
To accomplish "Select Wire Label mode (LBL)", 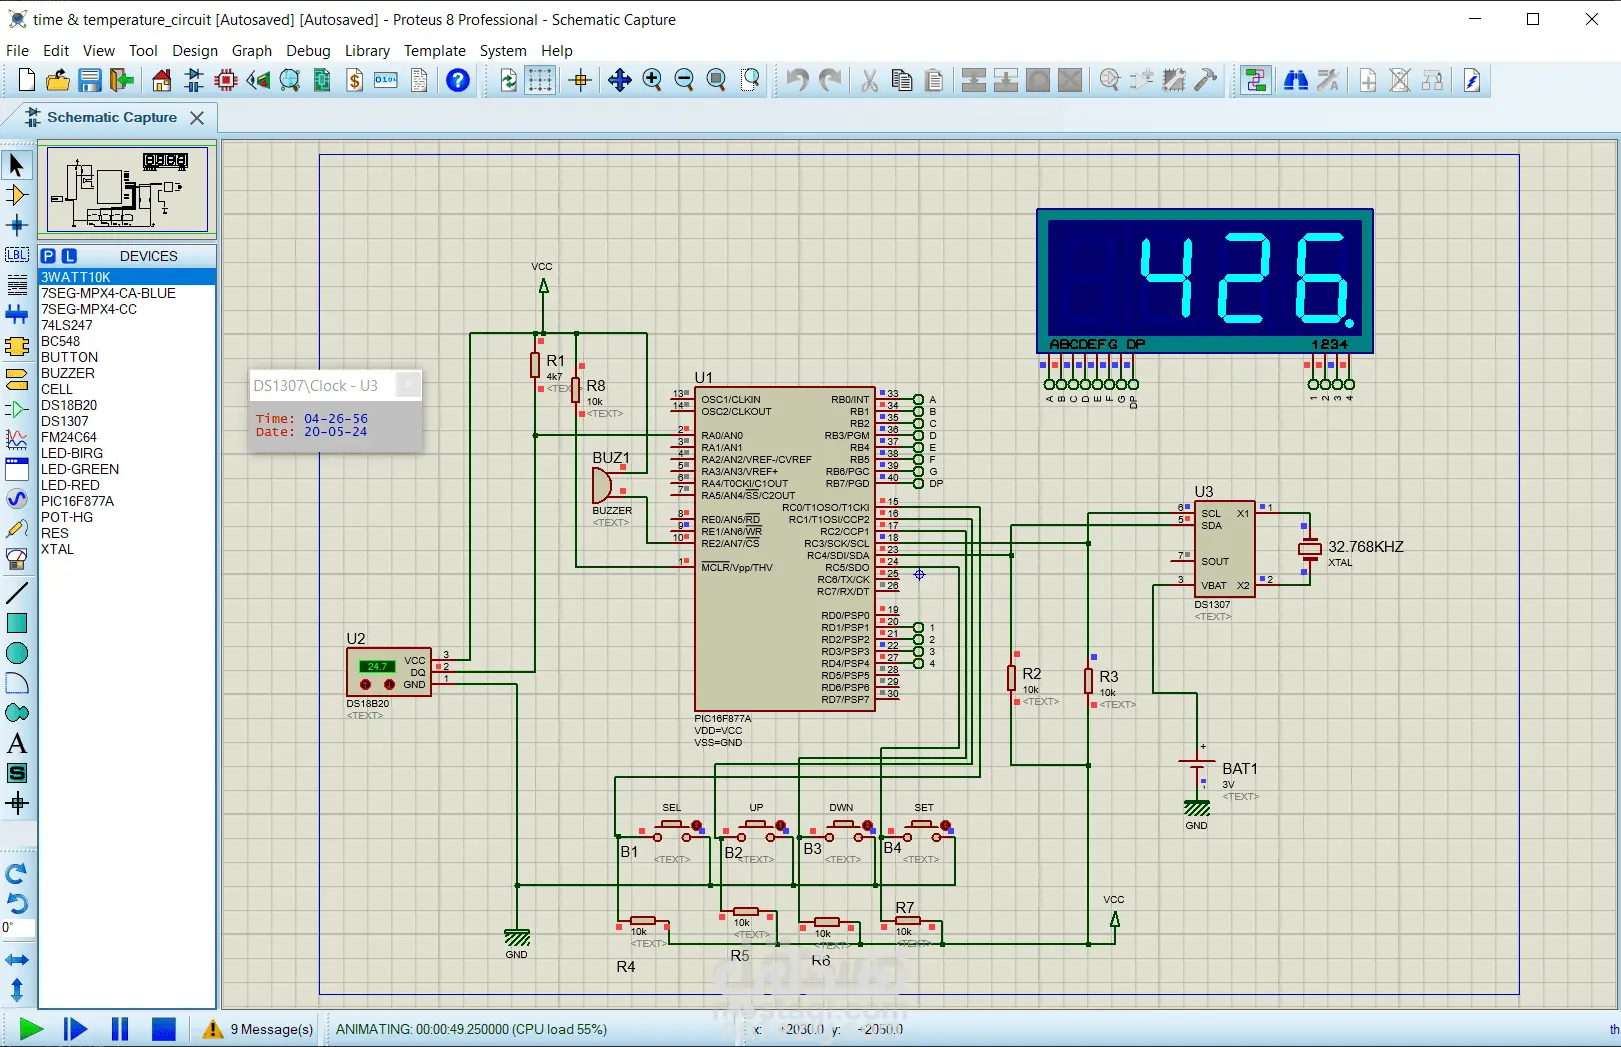I will [17, 255].
